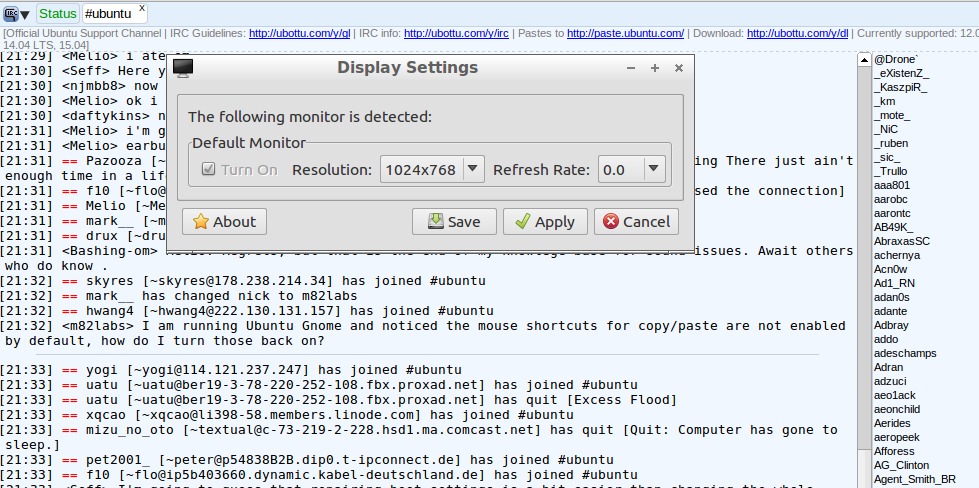This screenshot has width=979, height=488.
Task: Select user adan0s in nick list
Action: point(892,298)
